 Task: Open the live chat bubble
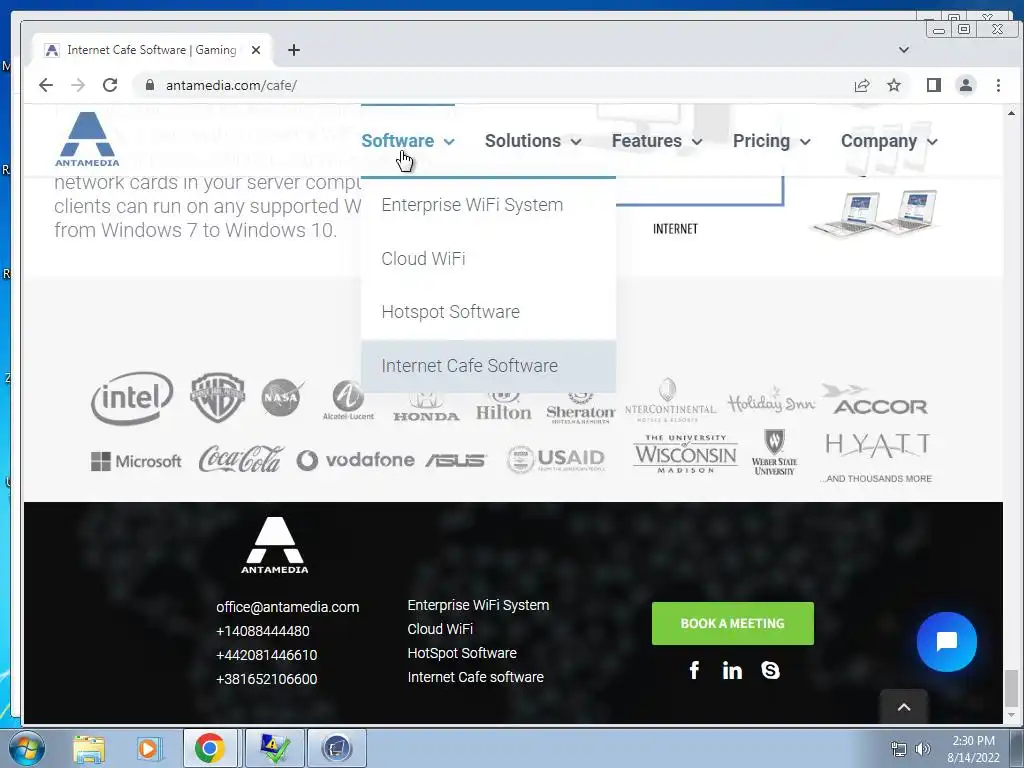coord(946,641)
